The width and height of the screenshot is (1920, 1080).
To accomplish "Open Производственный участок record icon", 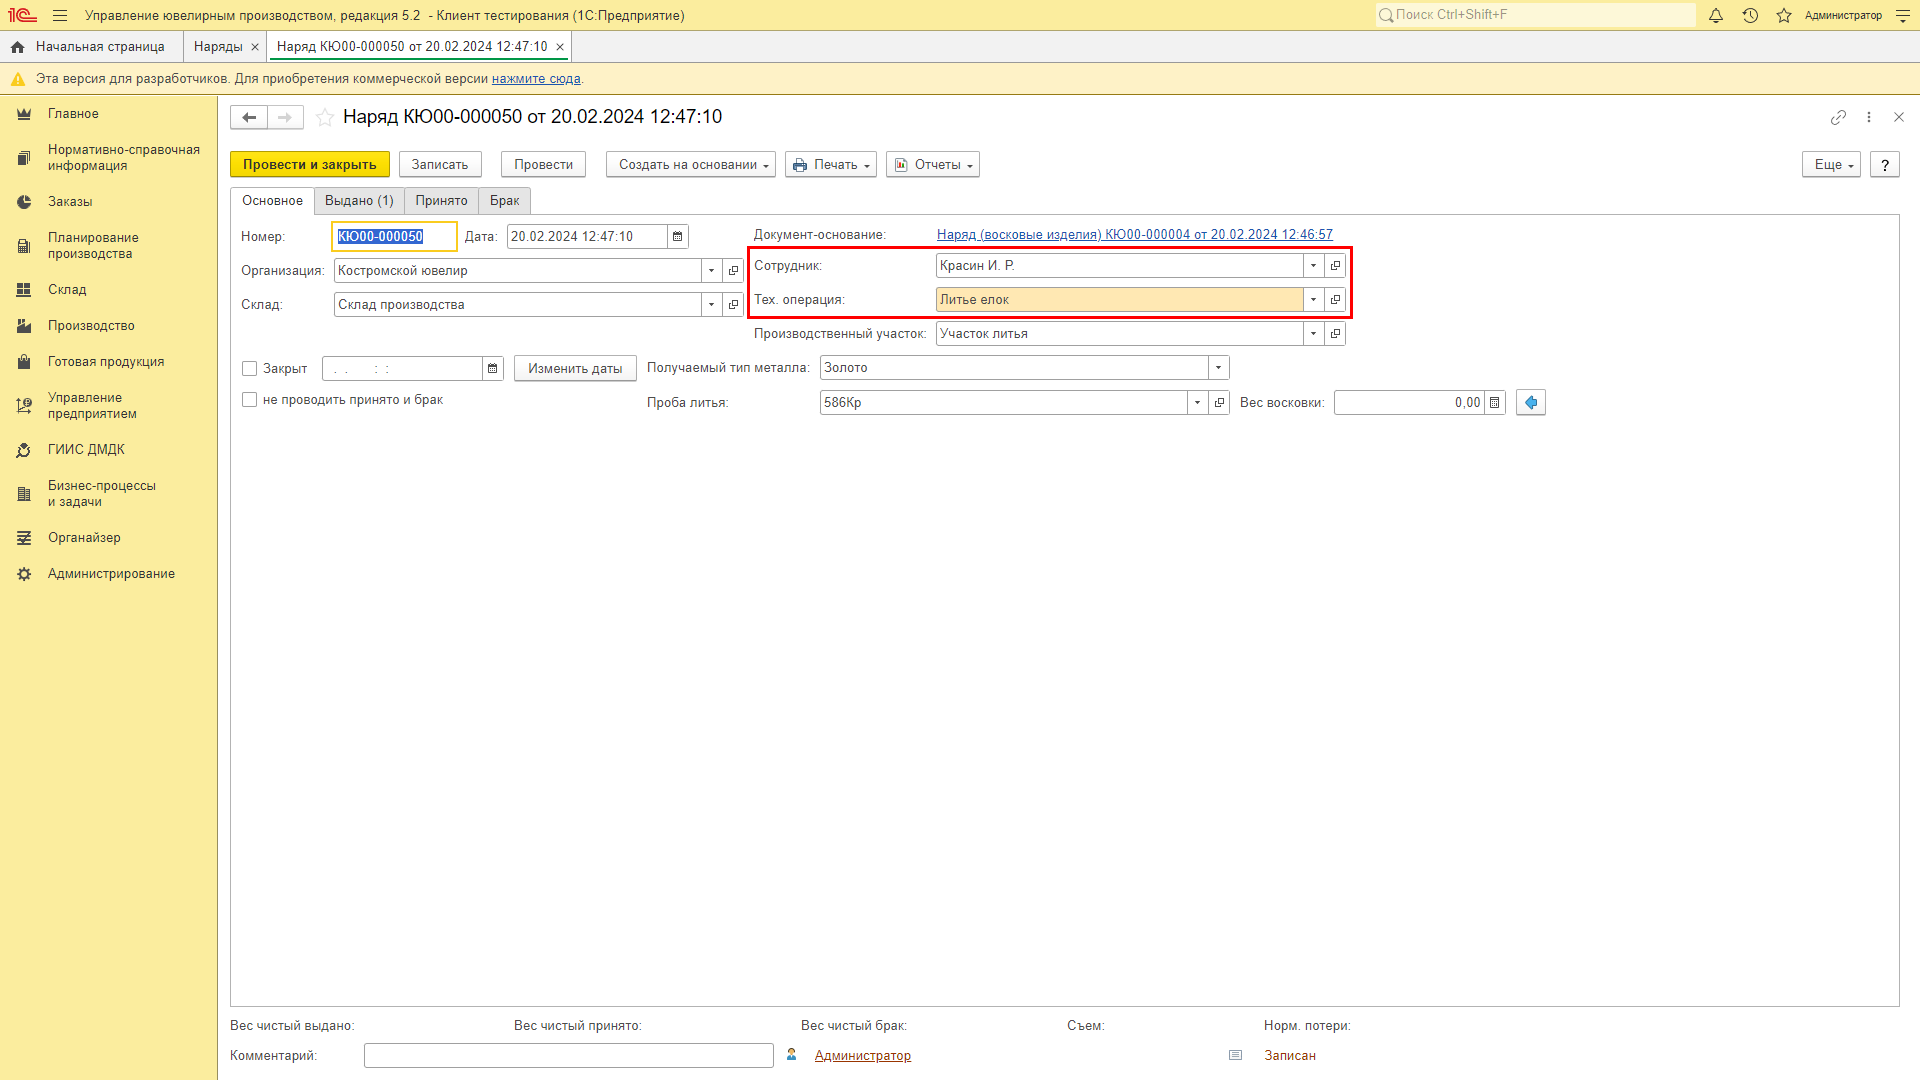I will 1335,334.
